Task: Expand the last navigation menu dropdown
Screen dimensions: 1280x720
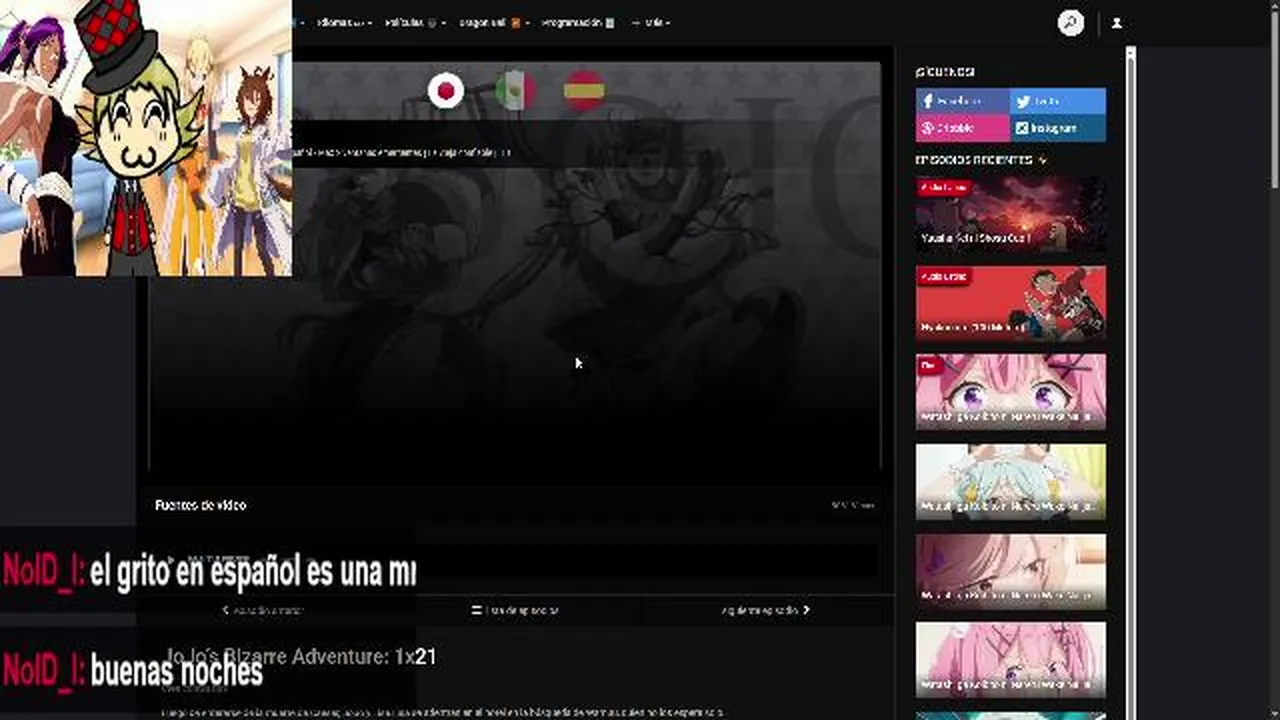Action: point(651,23)
